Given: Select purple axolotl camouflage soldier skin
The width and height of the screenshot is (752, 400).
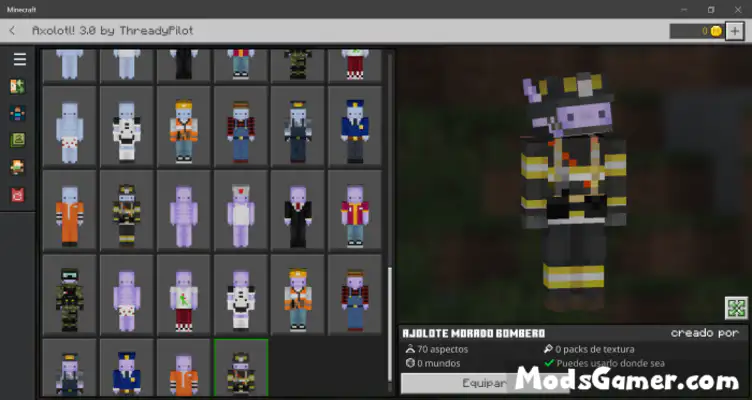Looking at the screenshot, I should pos(70,295).
